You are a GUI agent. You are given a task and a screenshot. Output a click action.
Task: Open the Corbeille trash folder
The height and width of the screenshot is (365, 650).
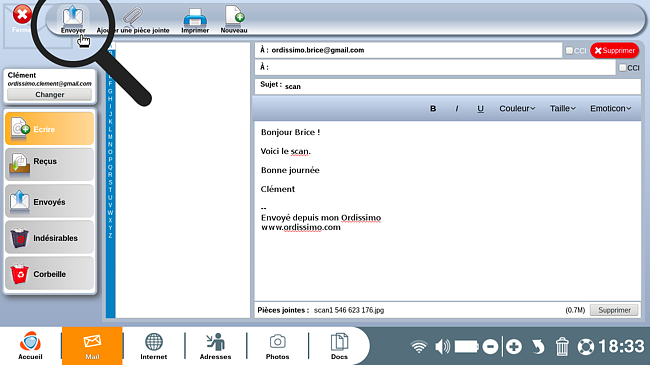(49, 273)
